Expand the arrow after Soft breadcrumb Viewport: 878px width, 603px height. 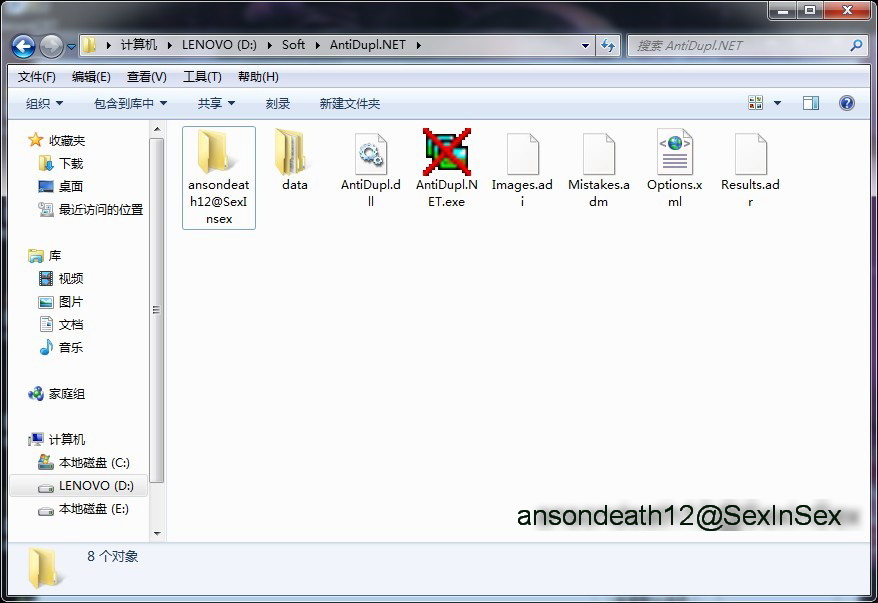[x=317, y=45]
